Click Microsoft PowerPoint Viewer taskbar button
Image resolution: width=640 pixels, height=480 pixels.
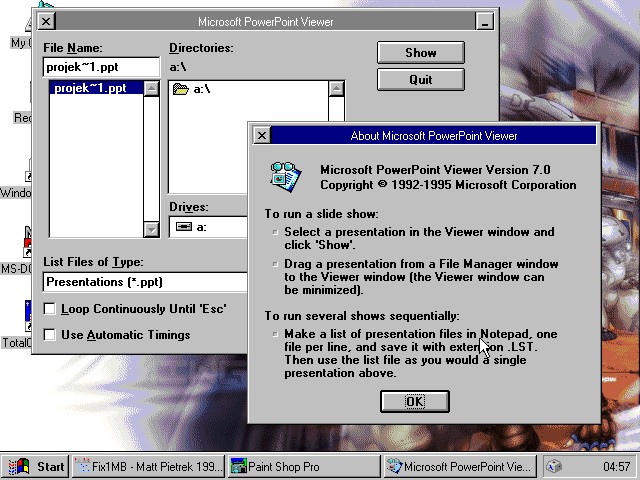[460, 466]
